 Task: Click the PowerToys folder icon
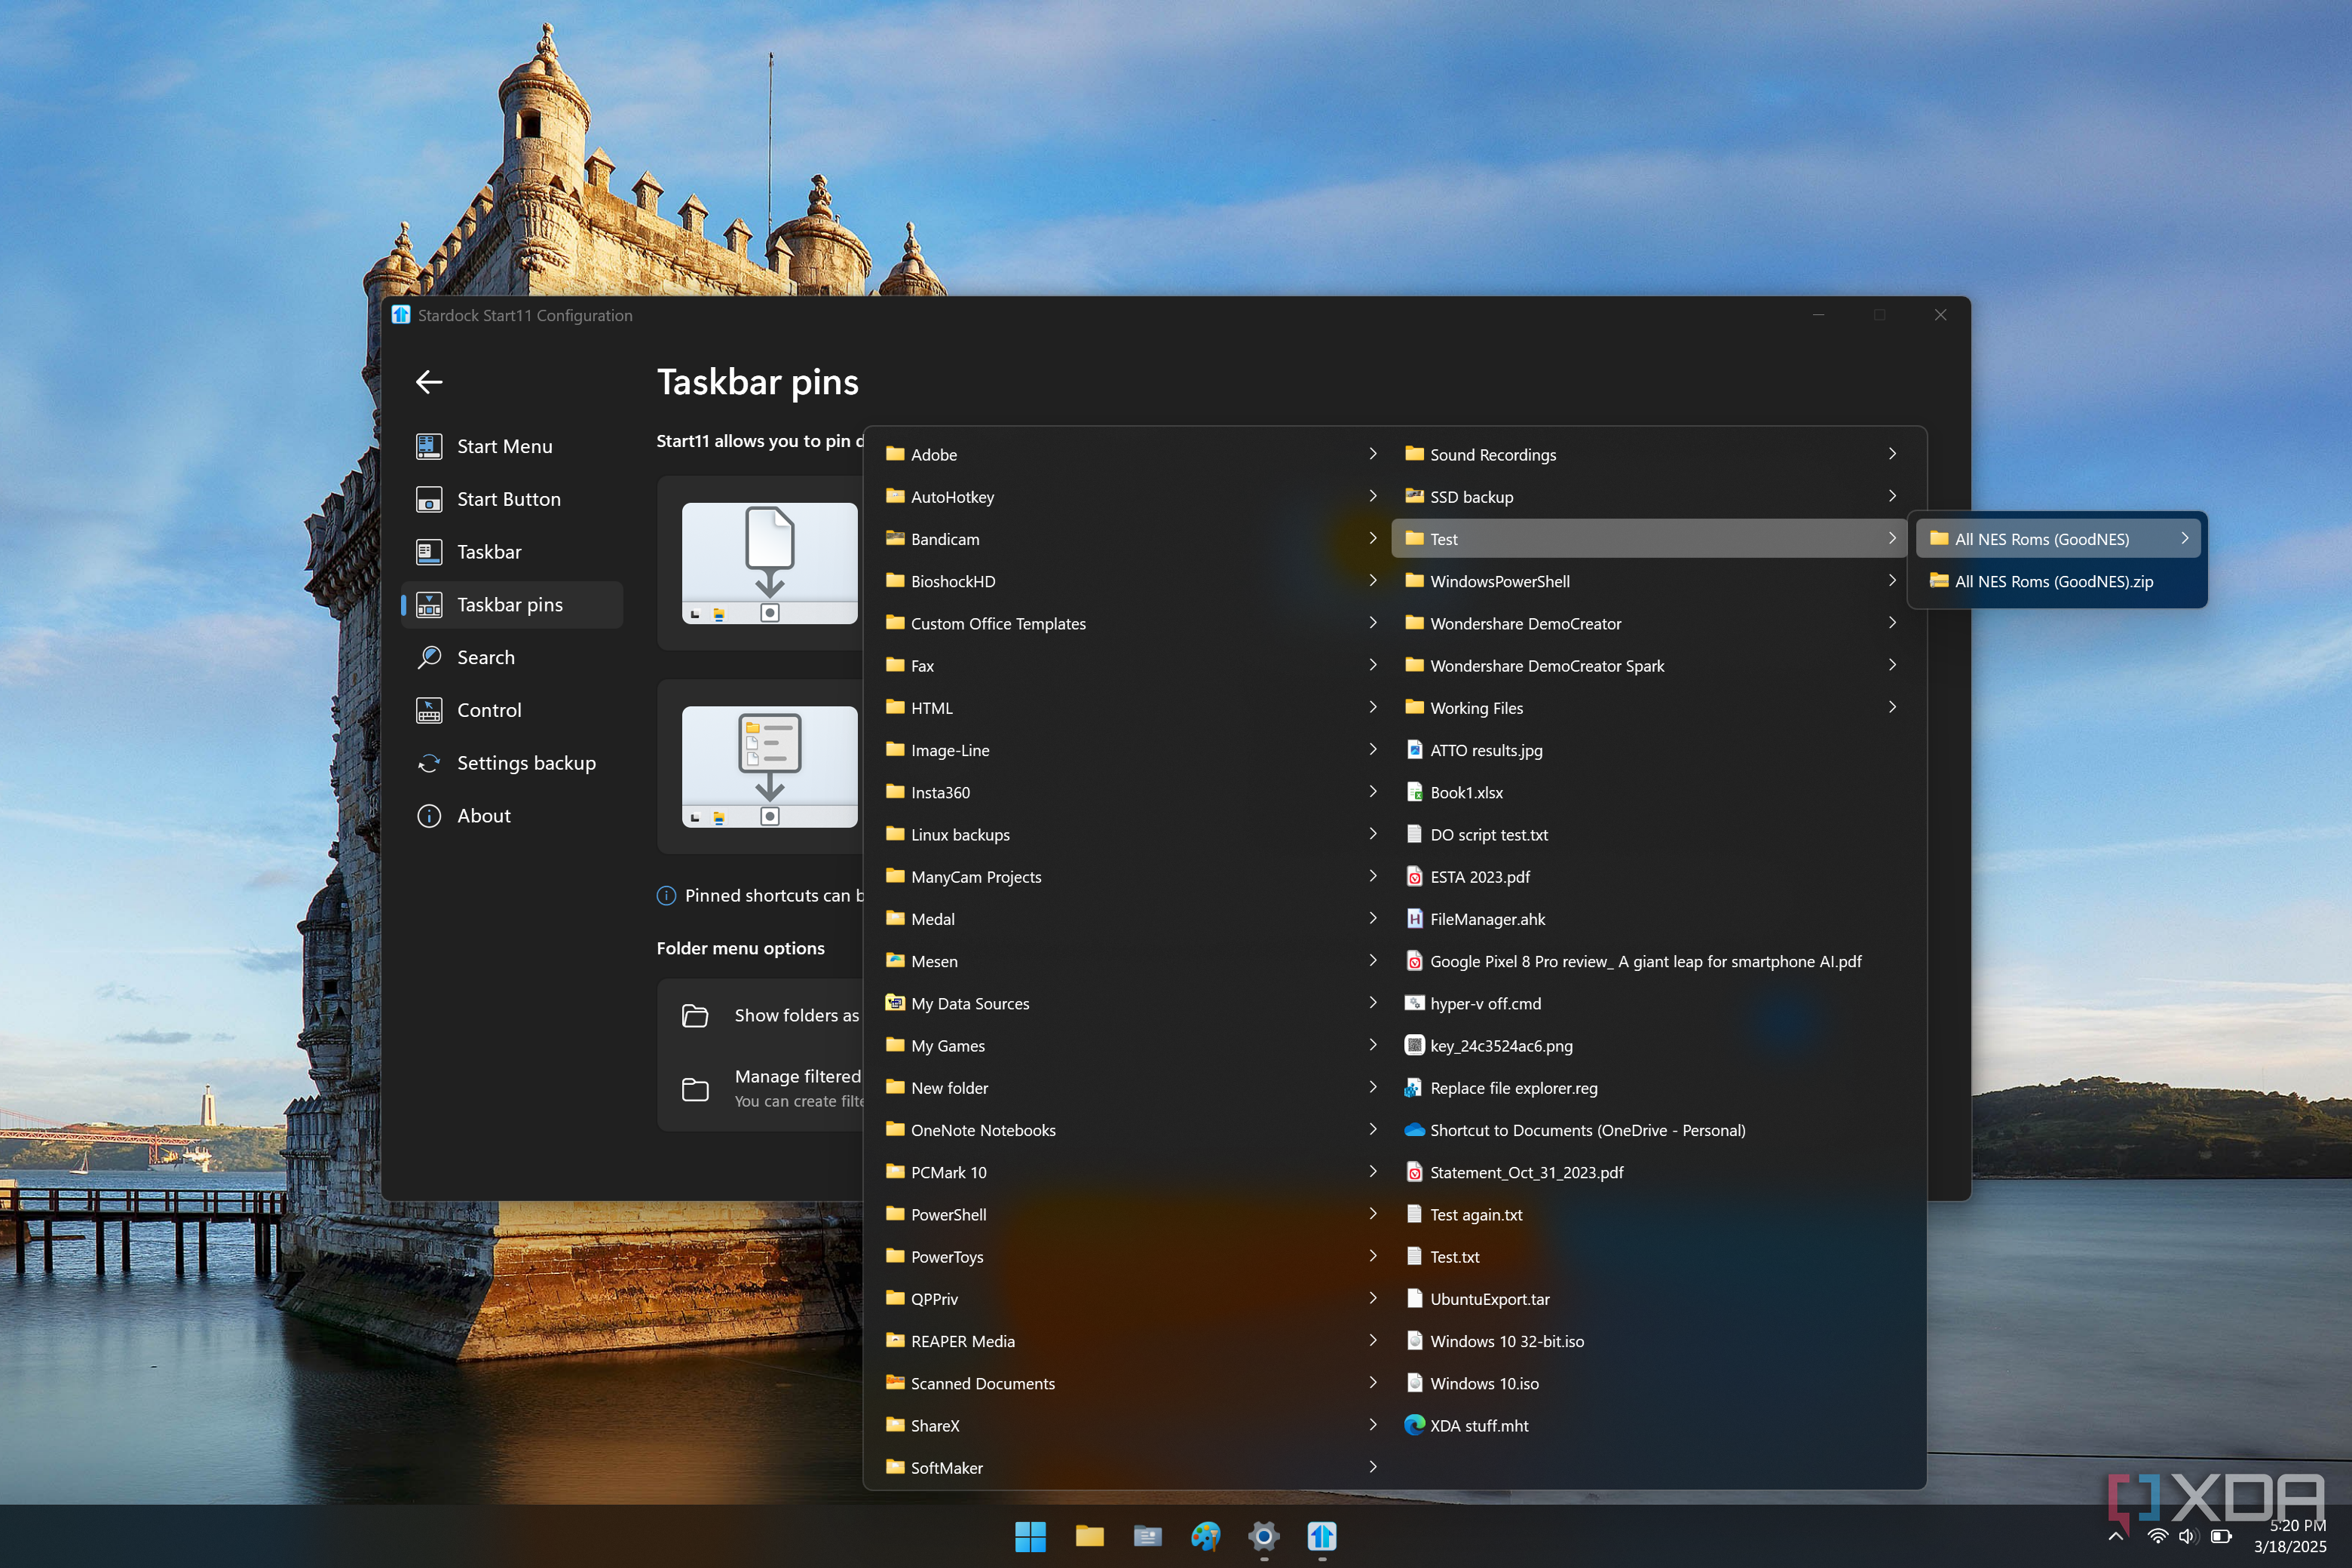pos(895,1256)
